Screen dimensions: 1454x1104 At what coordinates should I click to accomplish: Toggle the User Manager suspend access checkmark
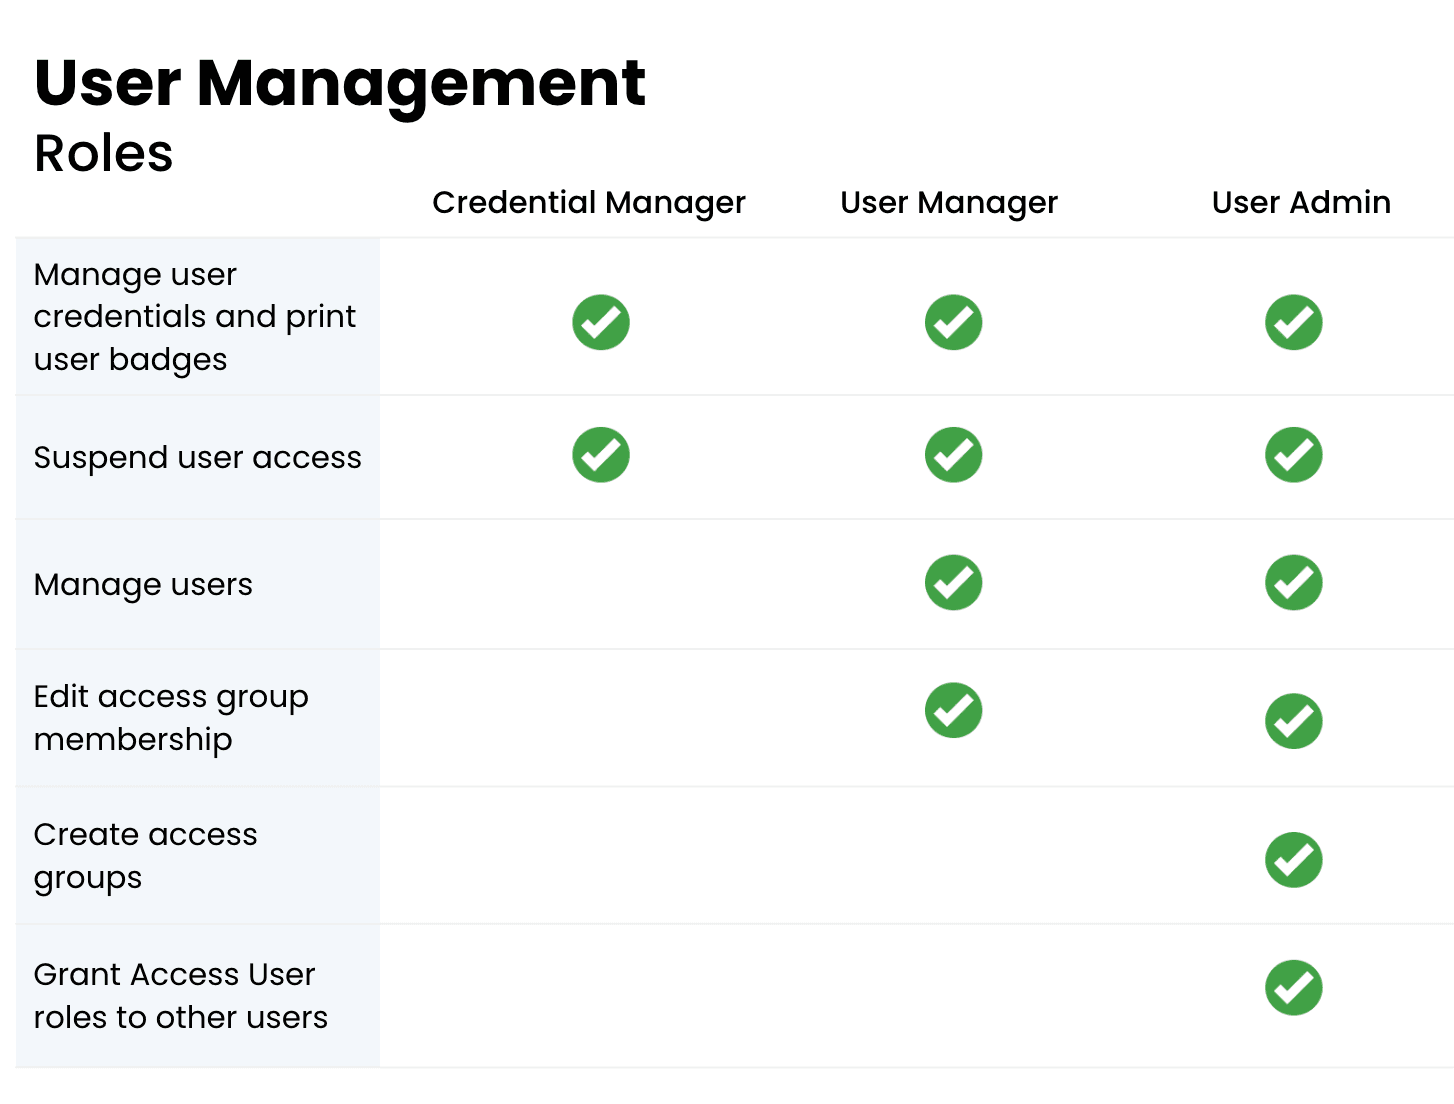point(953,455)
